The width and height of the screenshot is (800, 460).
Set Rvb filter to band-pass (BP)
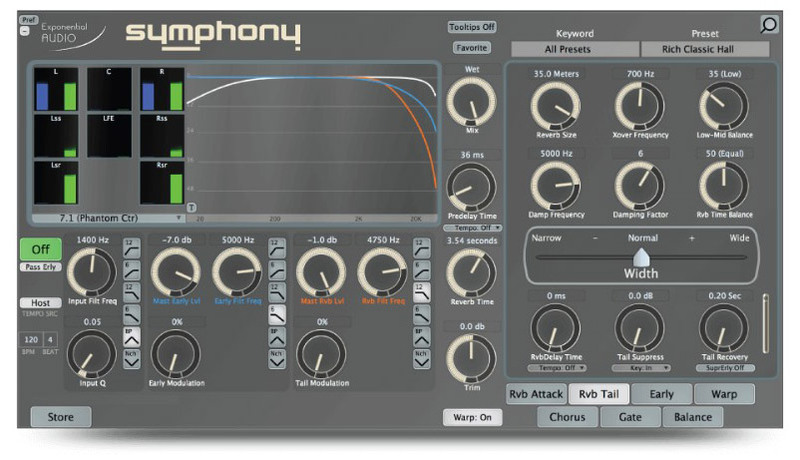[x=421, y=337]
